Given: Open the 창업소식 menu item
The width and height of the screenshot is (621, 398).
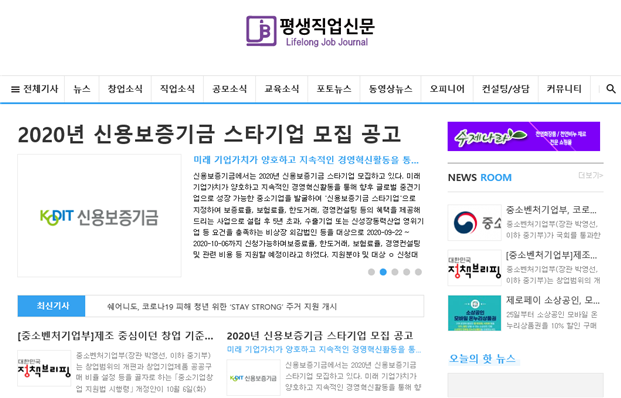Looking at the screenshot, I should pos(125,89).
